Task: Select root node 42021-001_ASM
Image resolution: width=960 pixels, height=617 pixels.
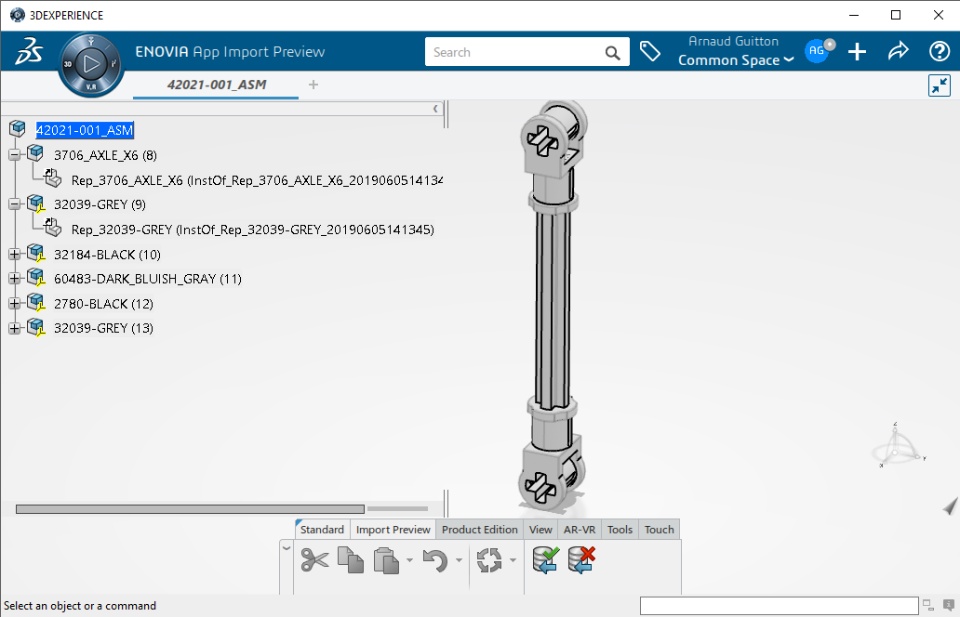Action: [84, 130]
